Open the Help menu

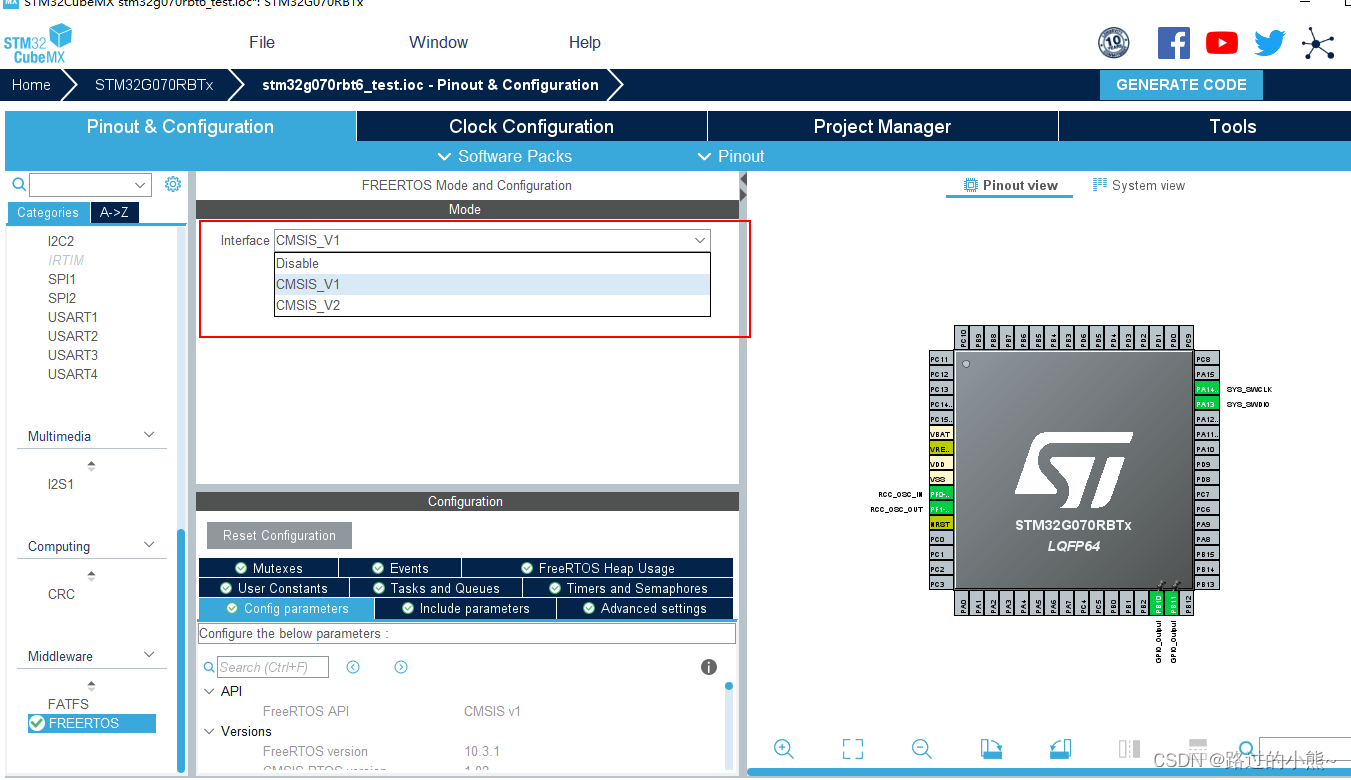pyautogui.click(x=585, y=42)
